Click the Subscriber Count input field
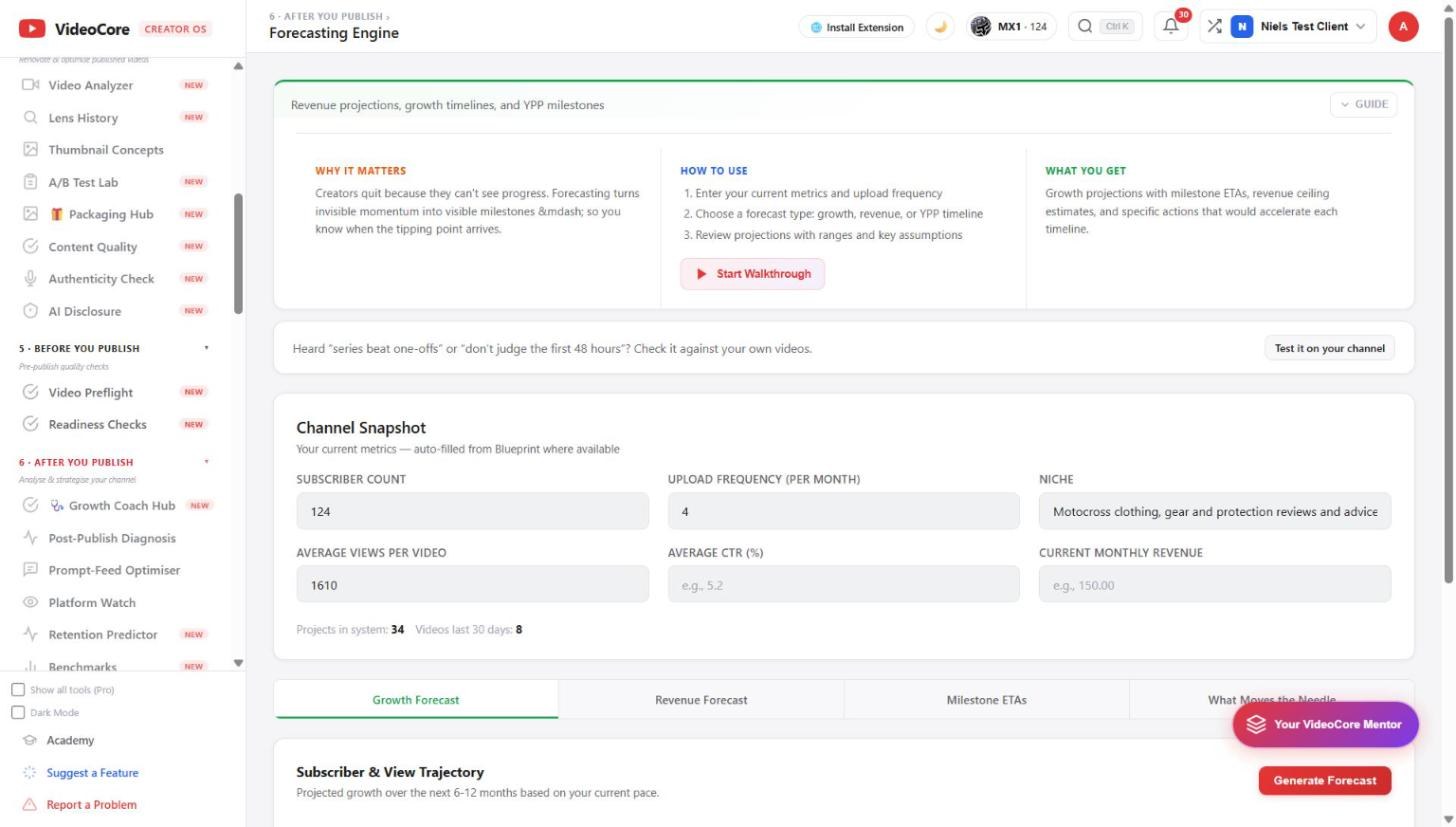The height and width of the screenshot is (827, 1456). pyautogui.click(x=472, y=512)
